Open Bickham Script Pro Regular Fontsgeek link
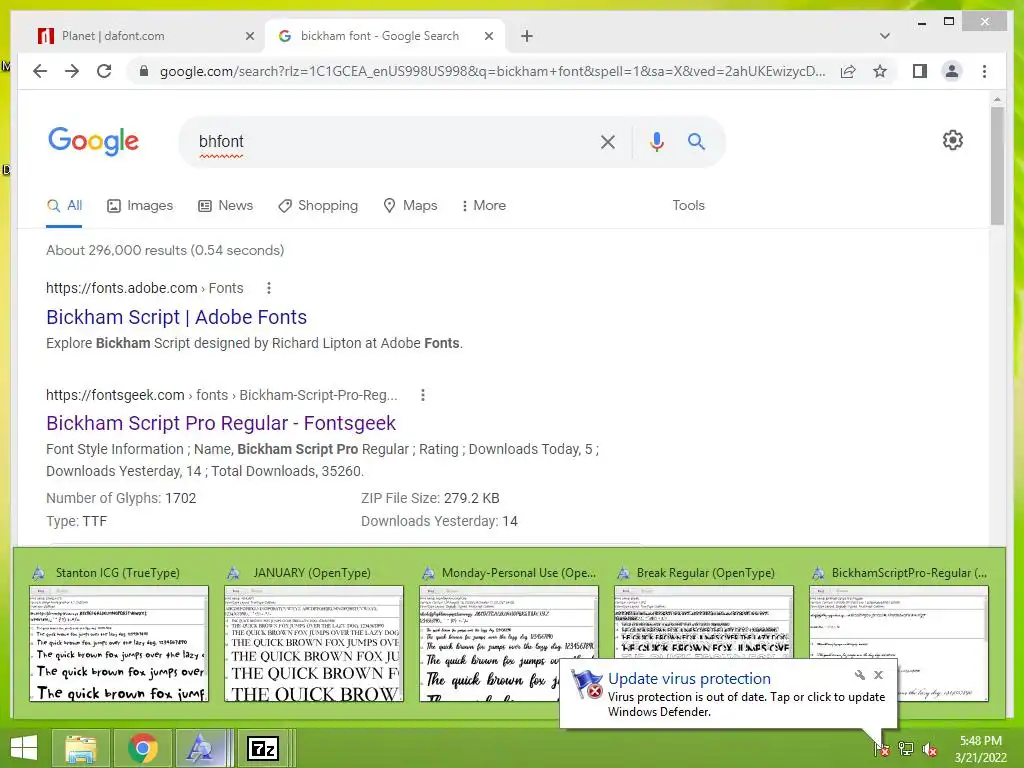Screen dimensions: 1024x768 pyautogui.click(x=221, y=423)
